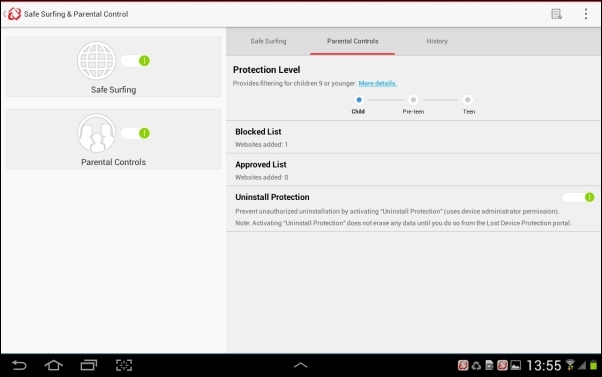Tap the battery status icon
The image size is (602, 377).
click(594, 365)
